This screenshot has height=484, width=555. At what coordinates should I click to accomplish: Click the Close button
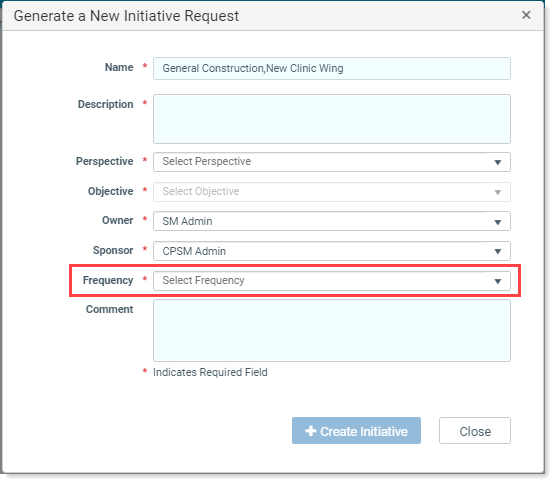(x=475, y=431)
